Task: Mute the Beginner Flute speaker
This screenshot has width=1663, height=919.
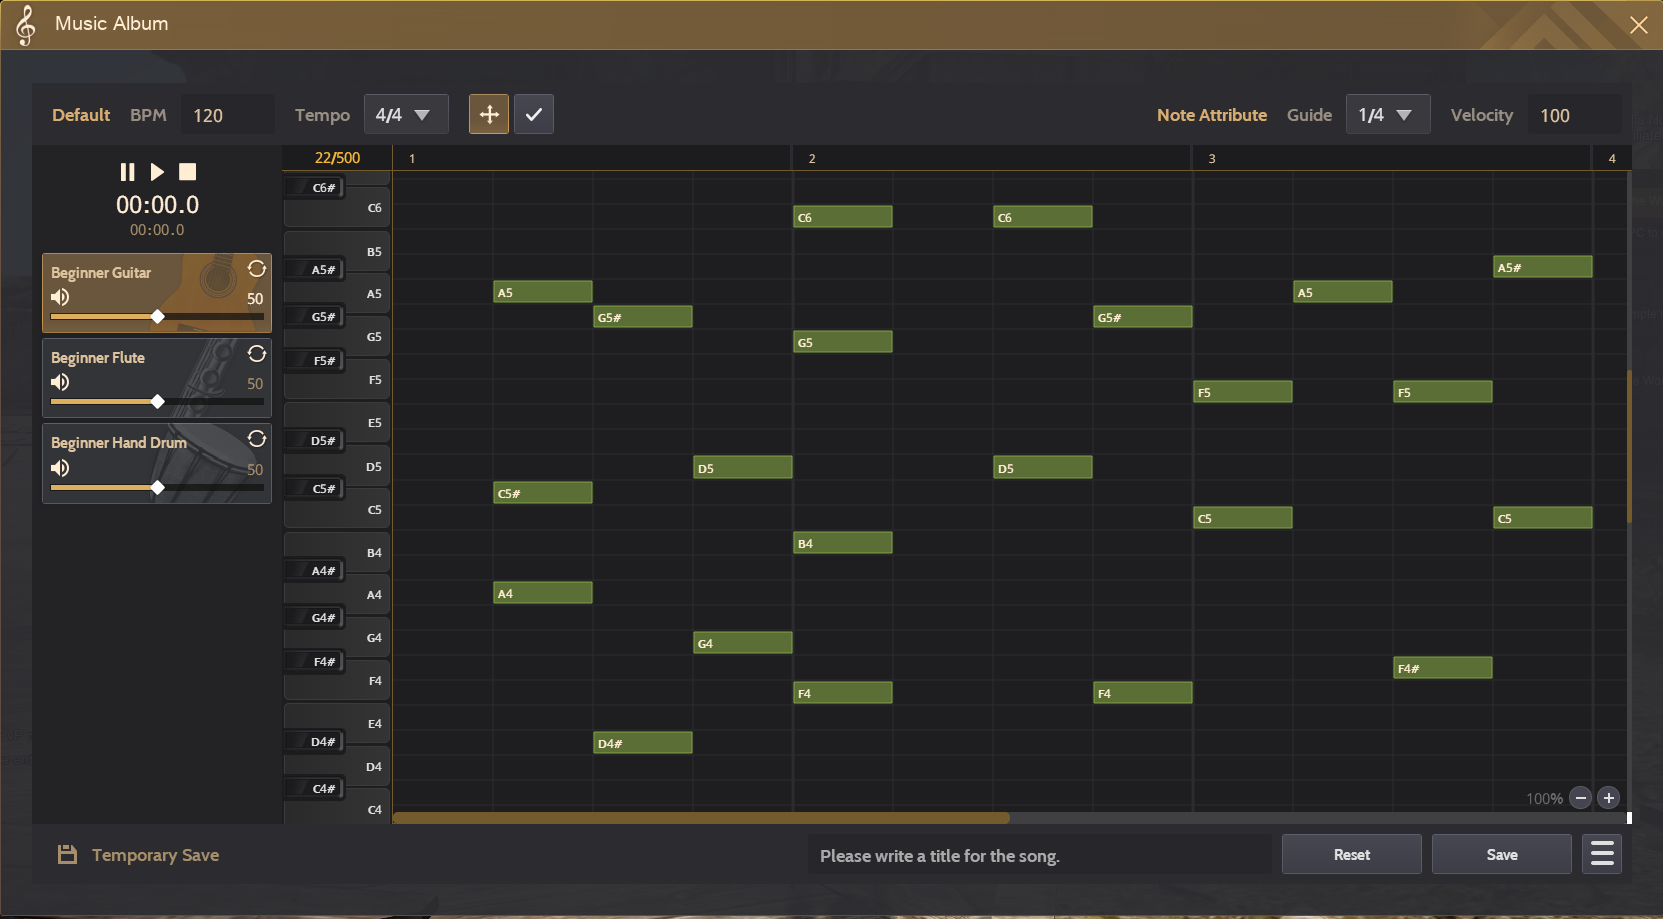Action: pyautogui.click(x=61, y=382)
